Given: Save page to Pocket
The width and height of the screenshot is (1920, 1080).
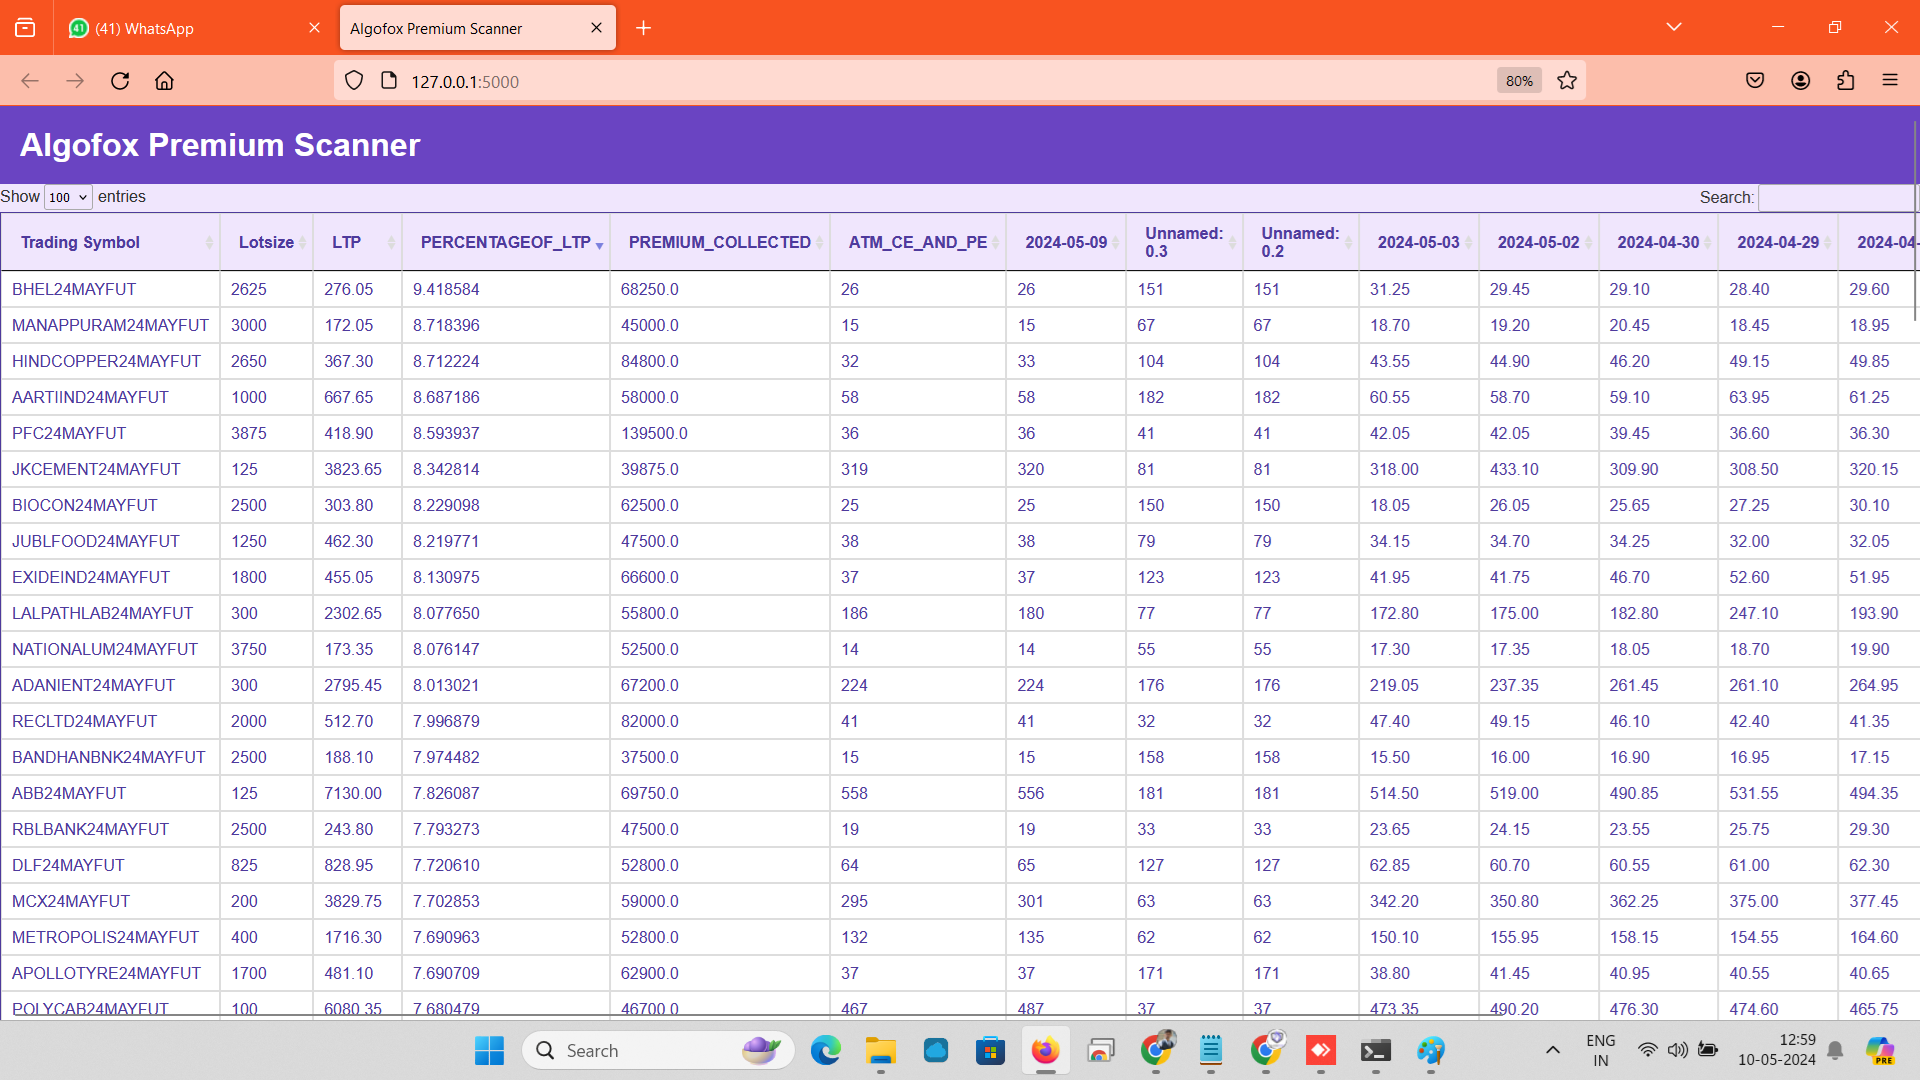Looking at the screenshot, I should coord(1755,80).
